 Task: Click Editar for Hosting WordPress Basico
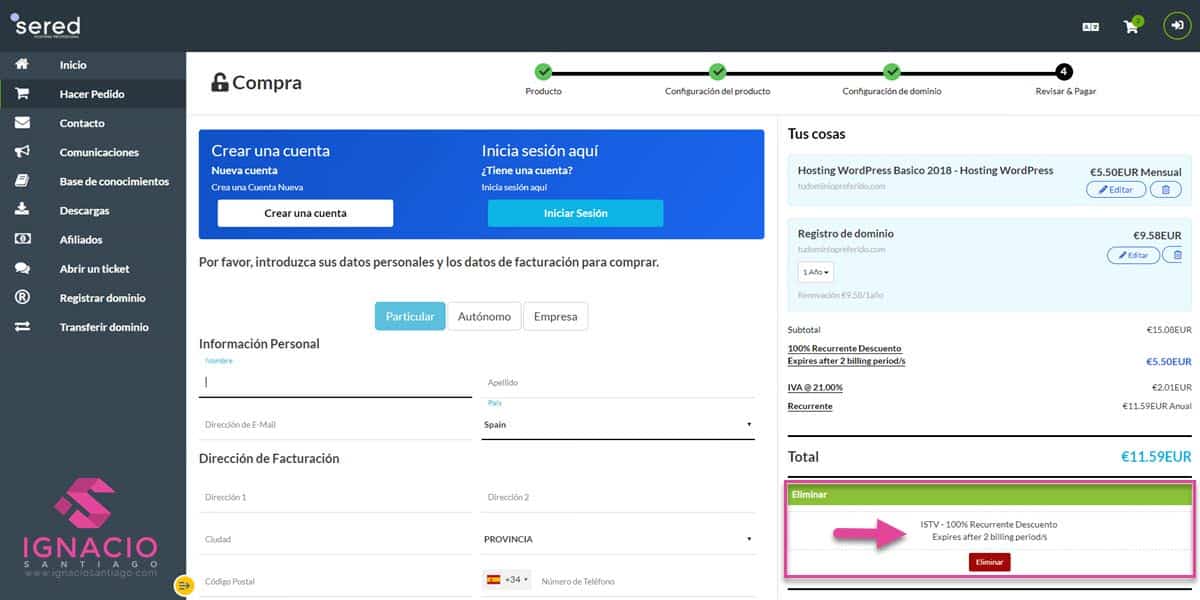[1117, 189]
